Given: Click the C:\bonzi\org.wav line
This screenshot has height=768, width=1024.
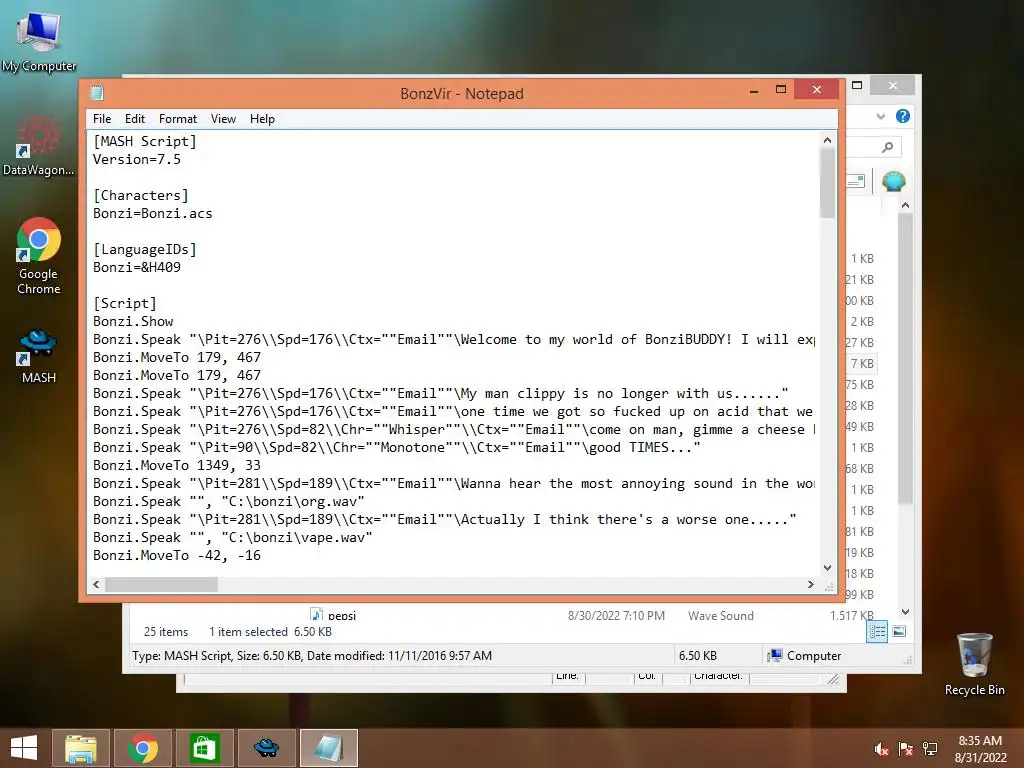Looking at the screenshot, I should tap(229, 502).
